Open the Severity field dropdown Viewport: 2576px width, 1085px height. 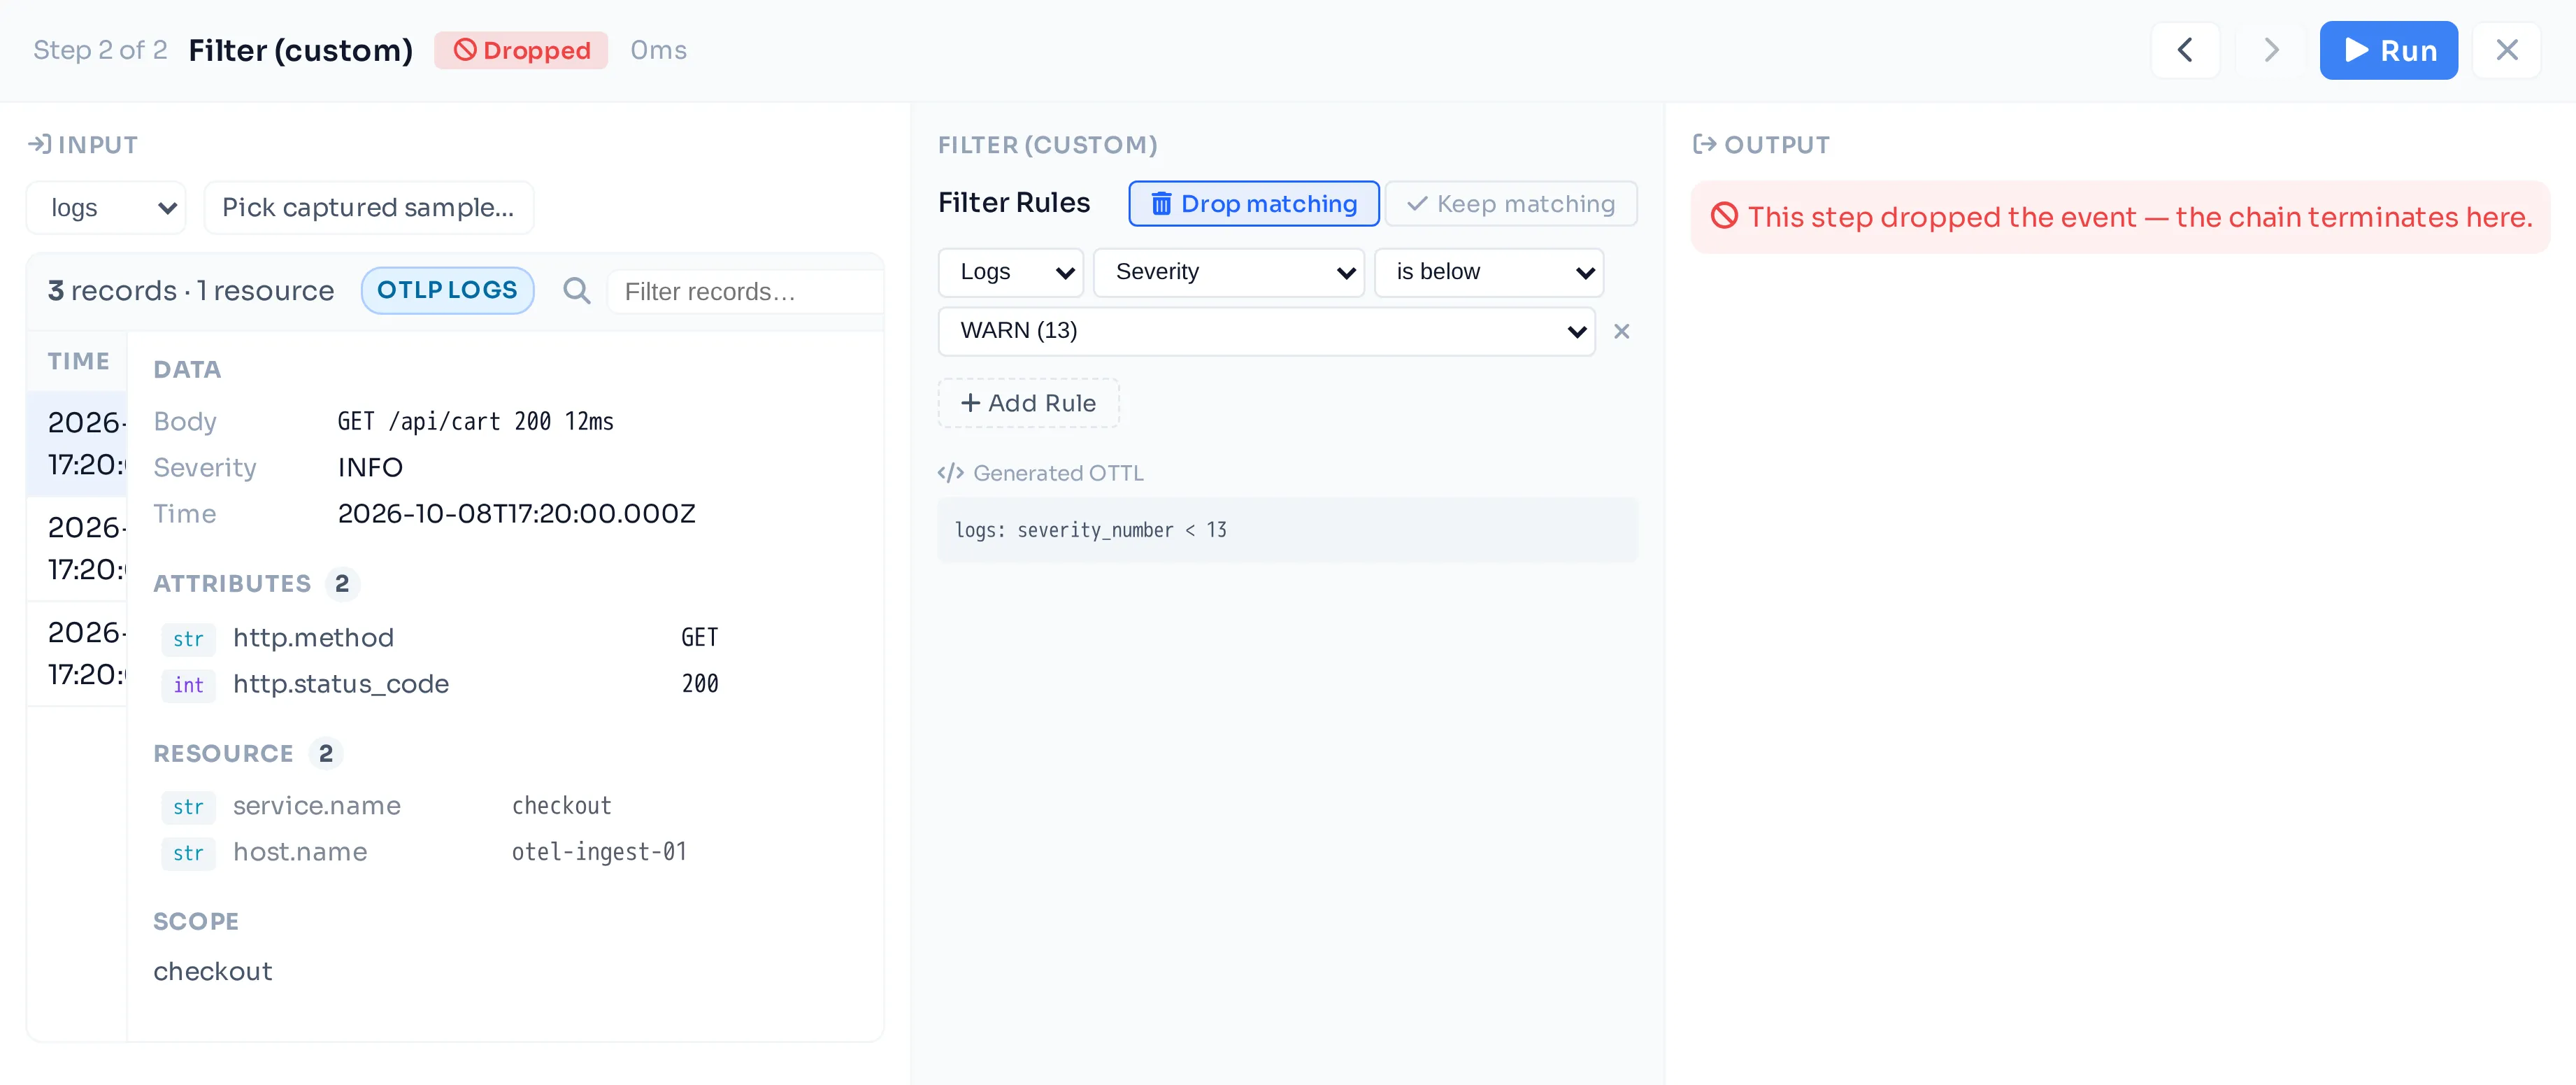coord(1228,272)
